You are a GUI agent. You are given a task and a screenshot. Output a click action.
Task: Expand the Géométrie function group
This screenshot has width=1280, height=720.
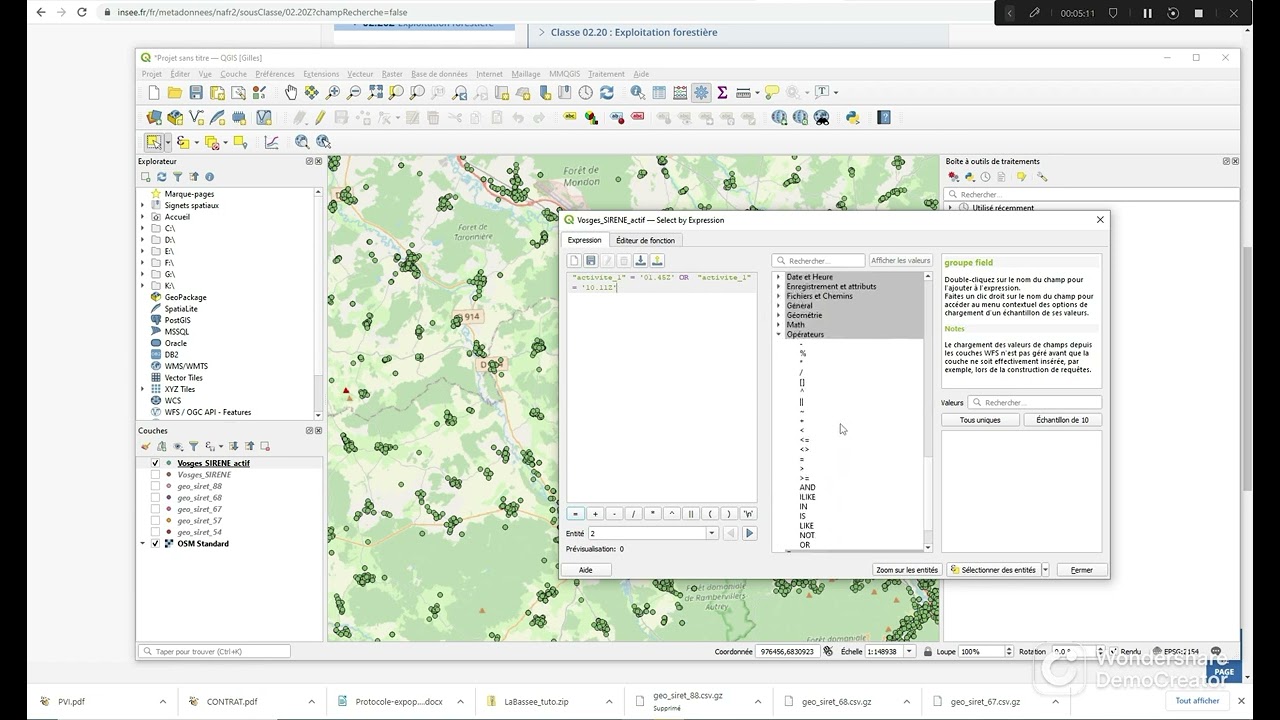point(778,315)
